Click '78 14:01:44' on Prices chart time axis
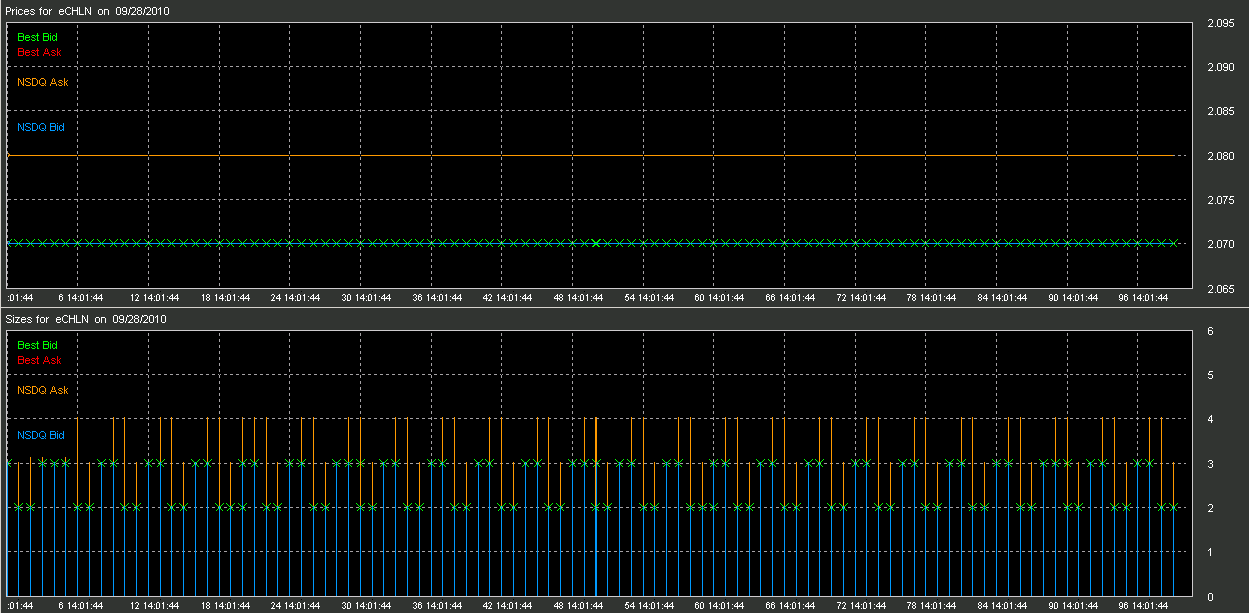 933,297
